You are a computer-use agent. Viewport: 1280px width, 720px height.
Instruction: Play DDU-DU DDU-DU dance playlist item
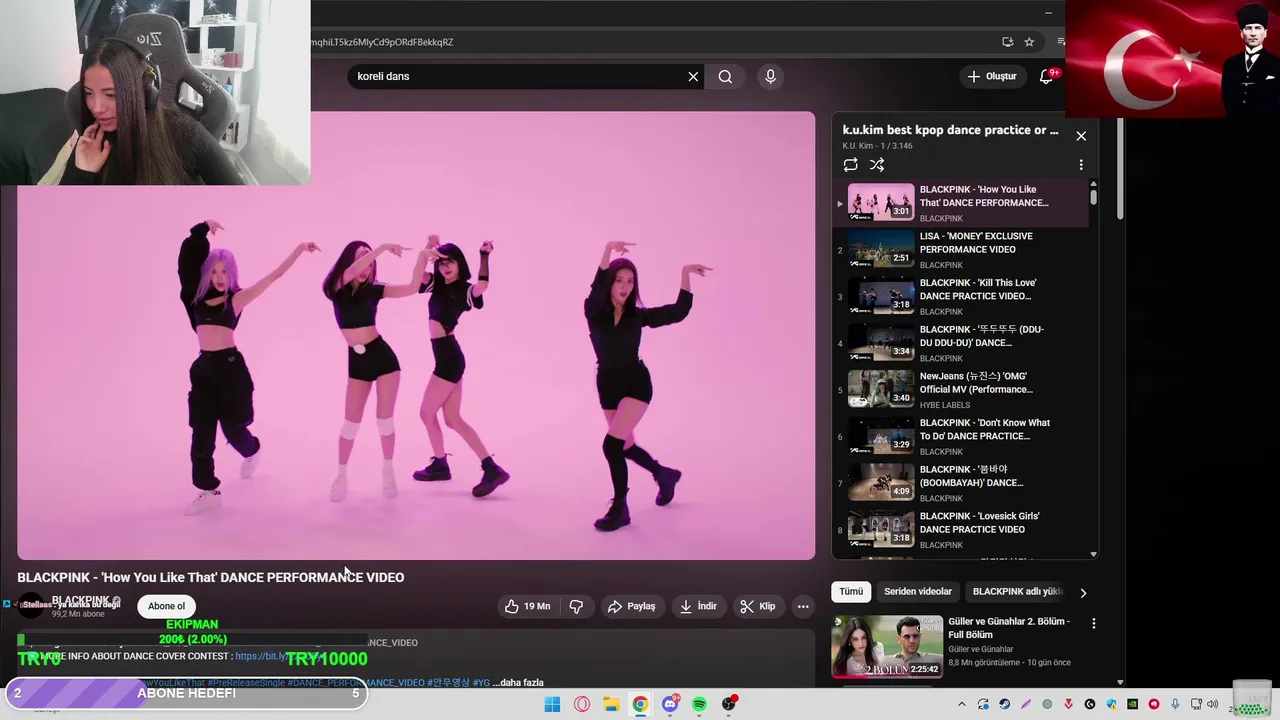960,344
